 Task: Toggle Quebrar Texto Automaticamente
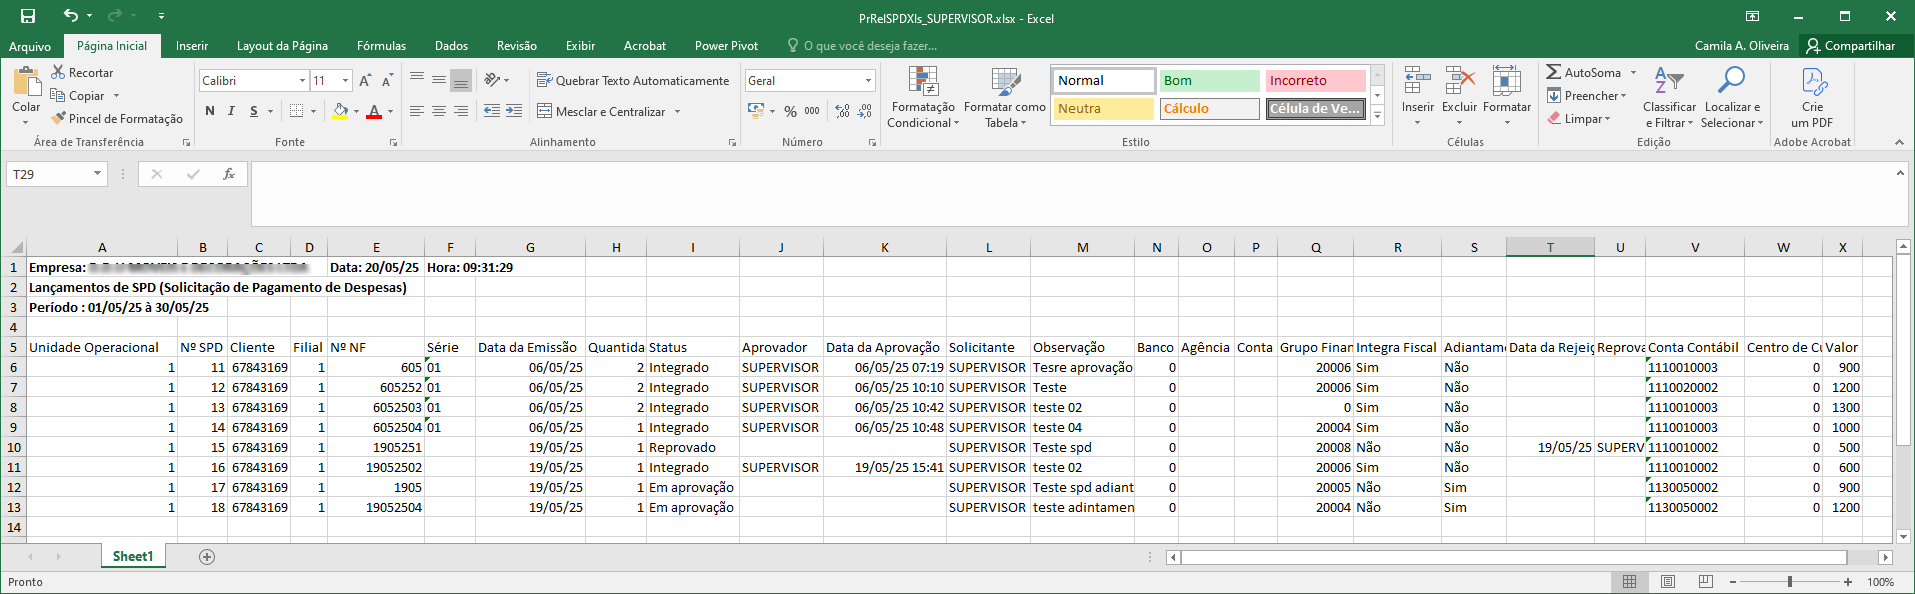[633, 81]
